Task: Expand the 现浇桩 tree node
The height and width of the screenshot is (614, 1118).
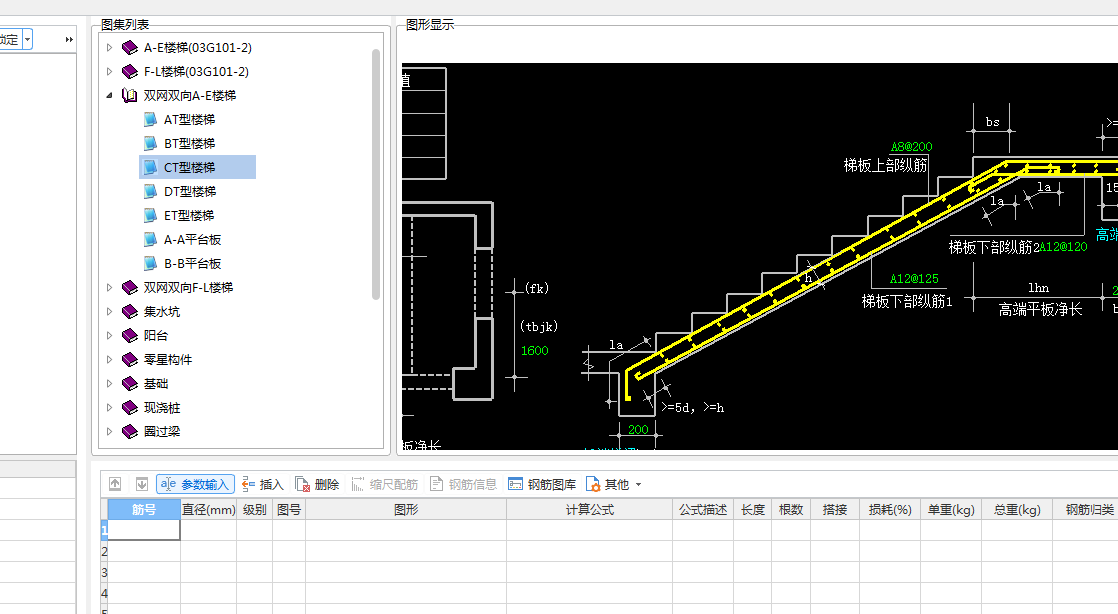Action: (x=109, y=407)
